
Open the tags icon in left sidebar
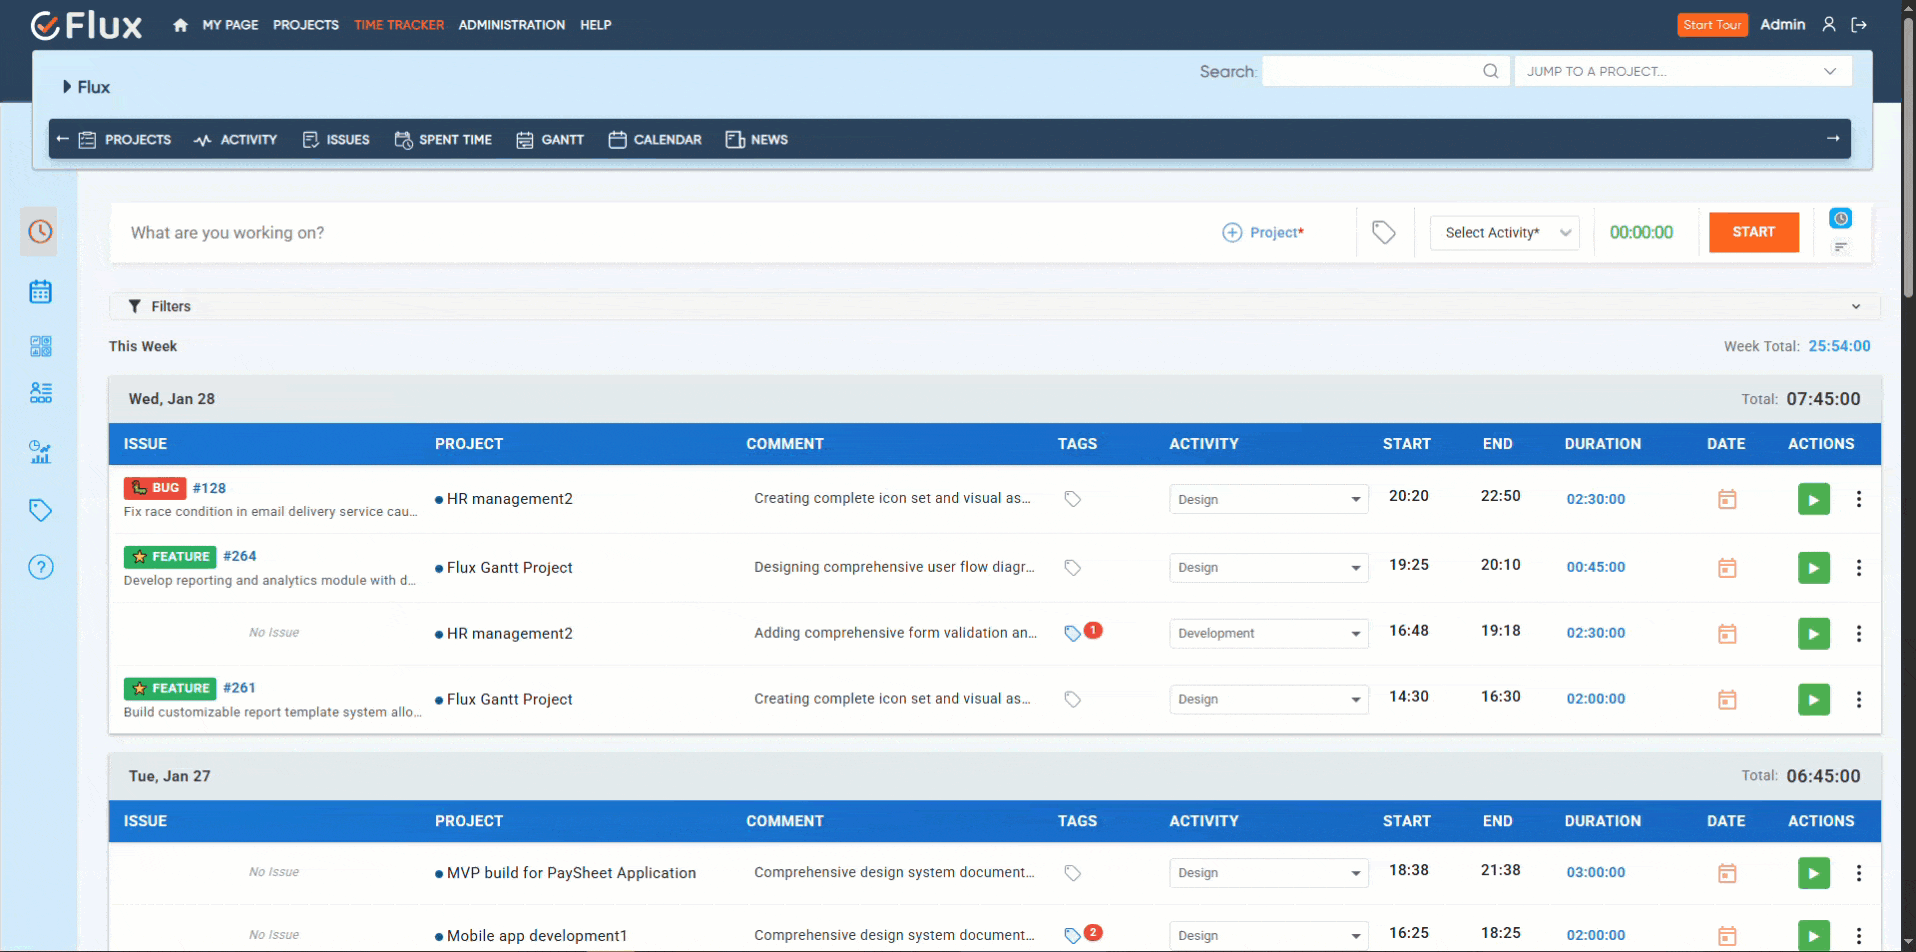(40, 510)
